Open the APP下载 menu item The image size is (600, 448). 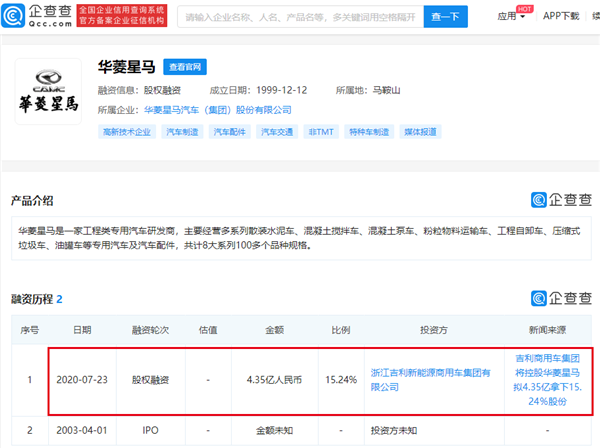[561, 16]
